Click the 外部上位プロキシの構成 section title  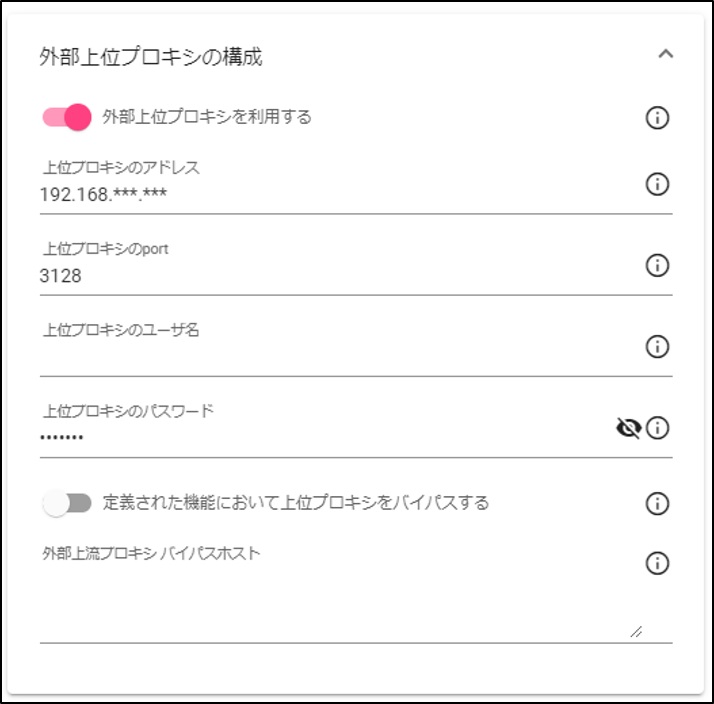click(151, 57)
